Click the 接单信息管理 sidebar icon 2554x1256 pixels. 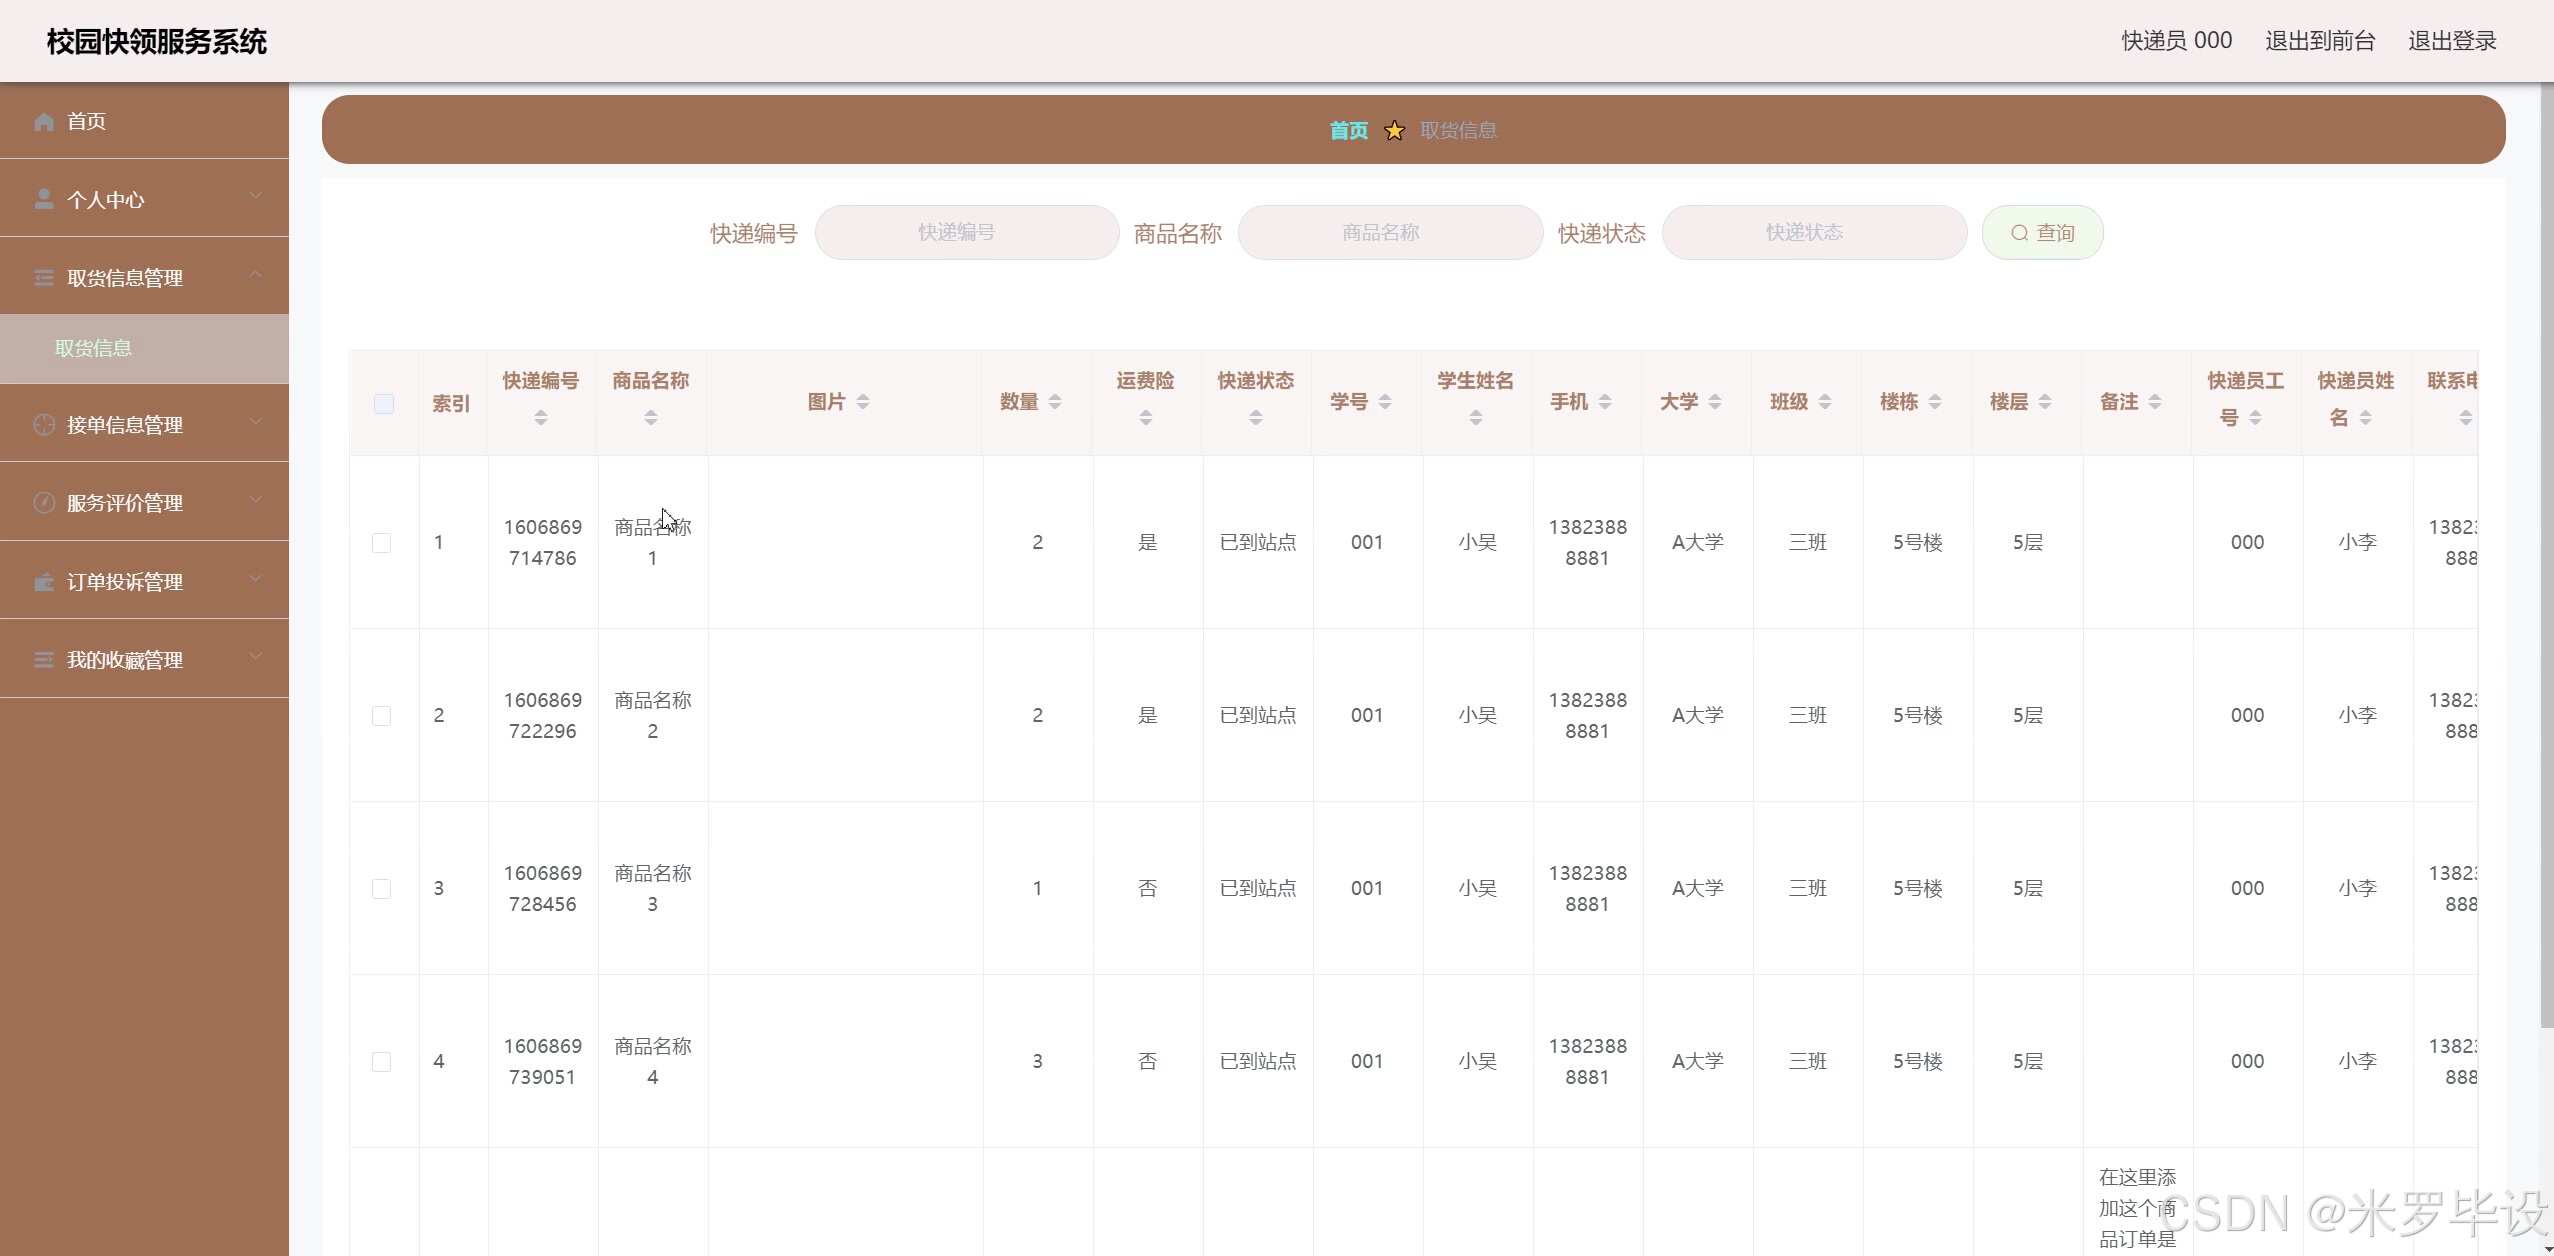point(44,425)
